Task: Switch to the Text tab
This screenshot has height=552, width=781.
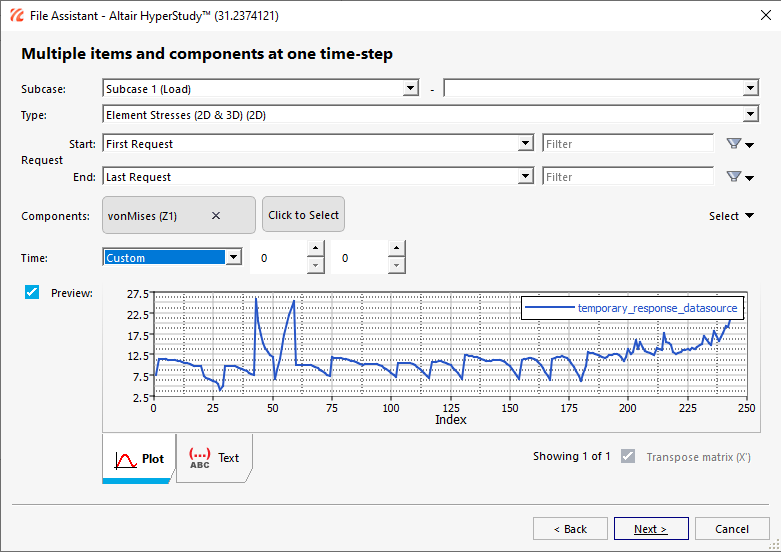Action: [x=215, y=458]
